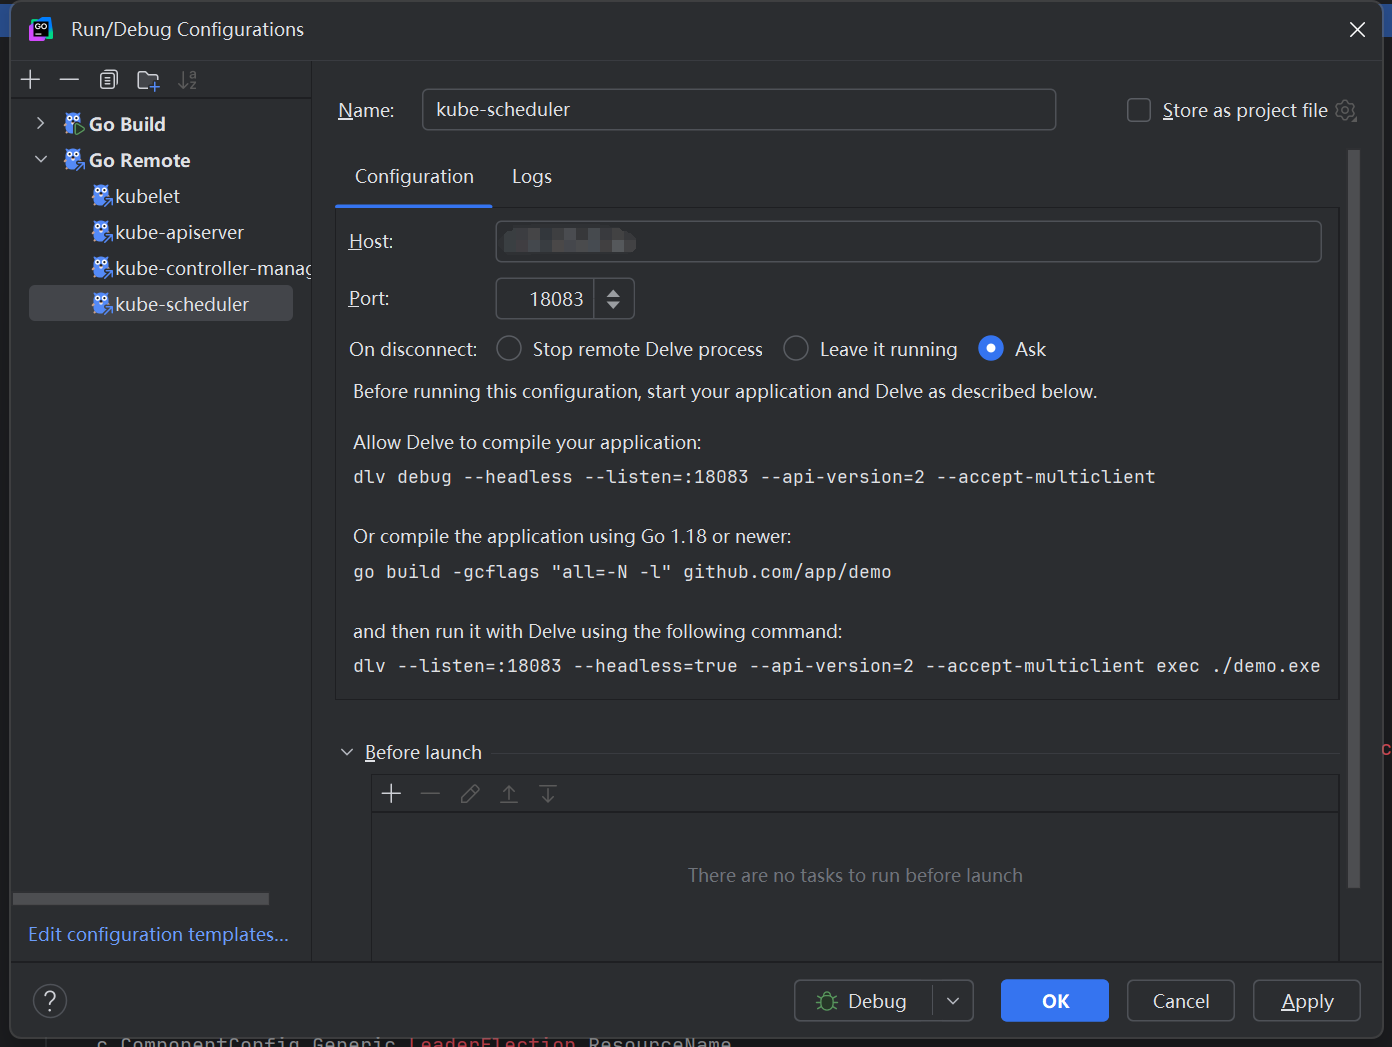
Task: Confirm with the OK button
Action: [x=1055, y=1001]
